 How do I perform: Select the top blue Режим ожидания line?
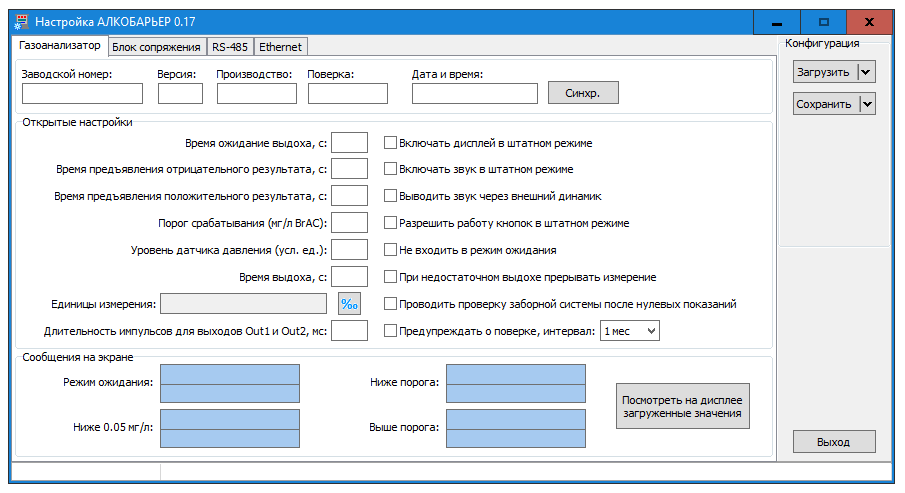(230, 374)
